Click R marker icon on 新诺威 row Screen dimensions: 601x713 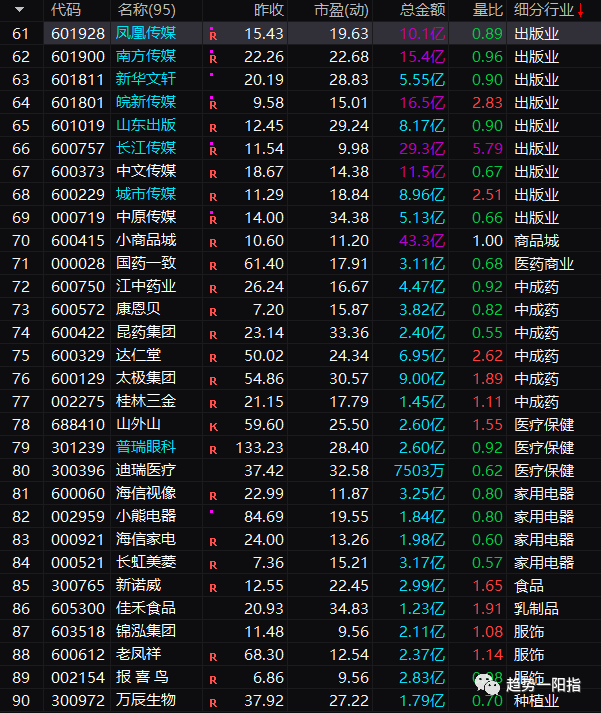(x=213, y=588)
